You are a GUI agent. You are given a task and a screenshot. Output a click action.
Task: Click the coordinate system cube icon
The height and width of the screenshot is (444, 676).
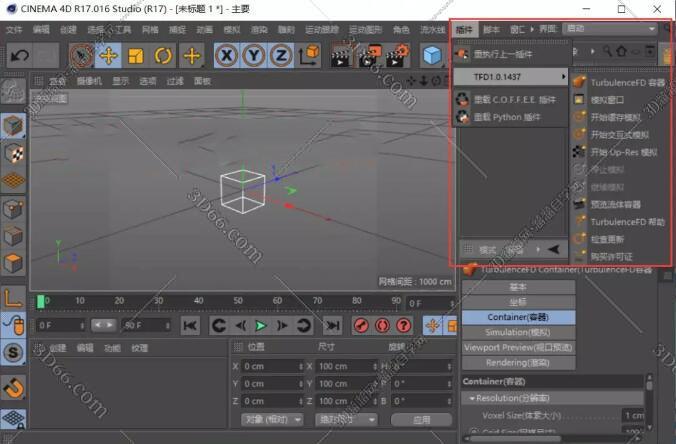(x=309, y=56)
